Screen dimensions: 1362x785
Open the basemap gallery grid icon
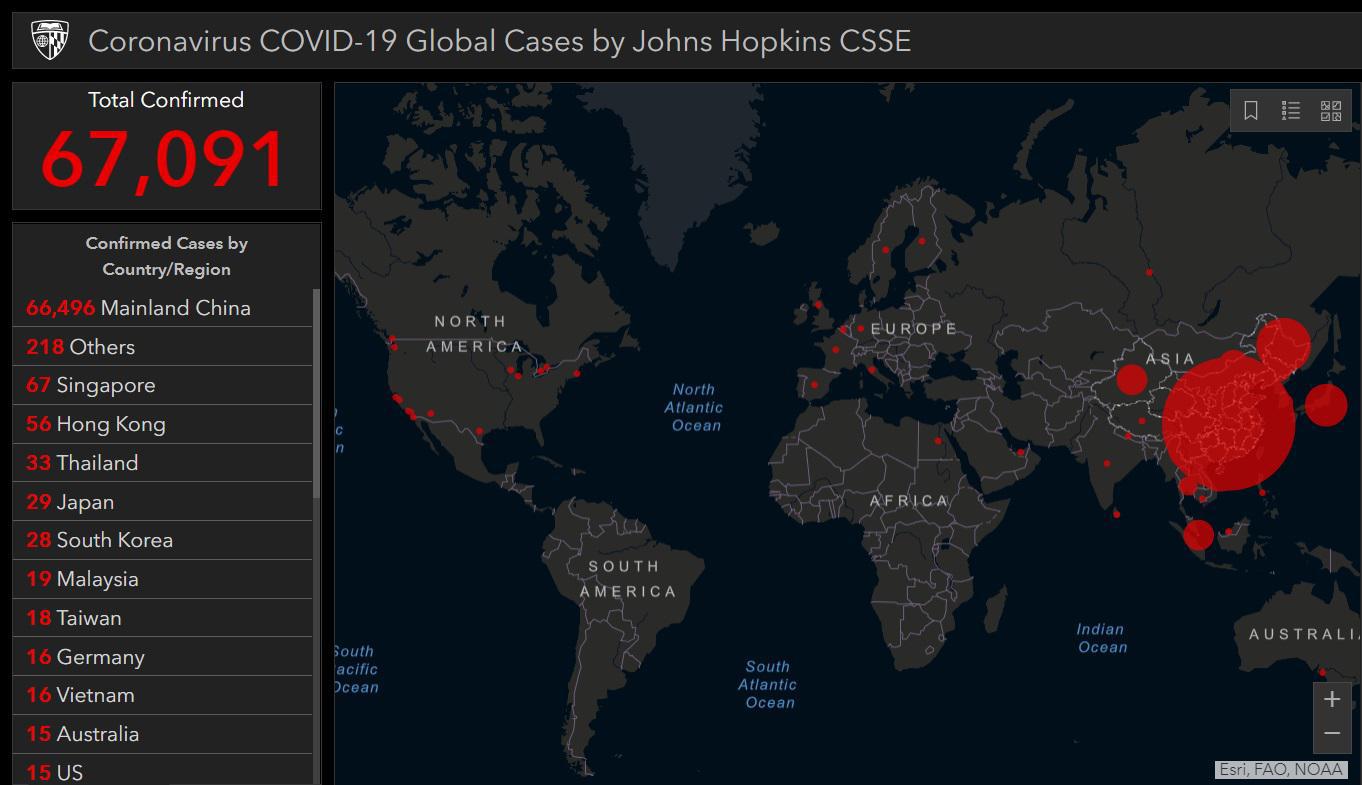pyautogui.click(x=1331, y=111)
